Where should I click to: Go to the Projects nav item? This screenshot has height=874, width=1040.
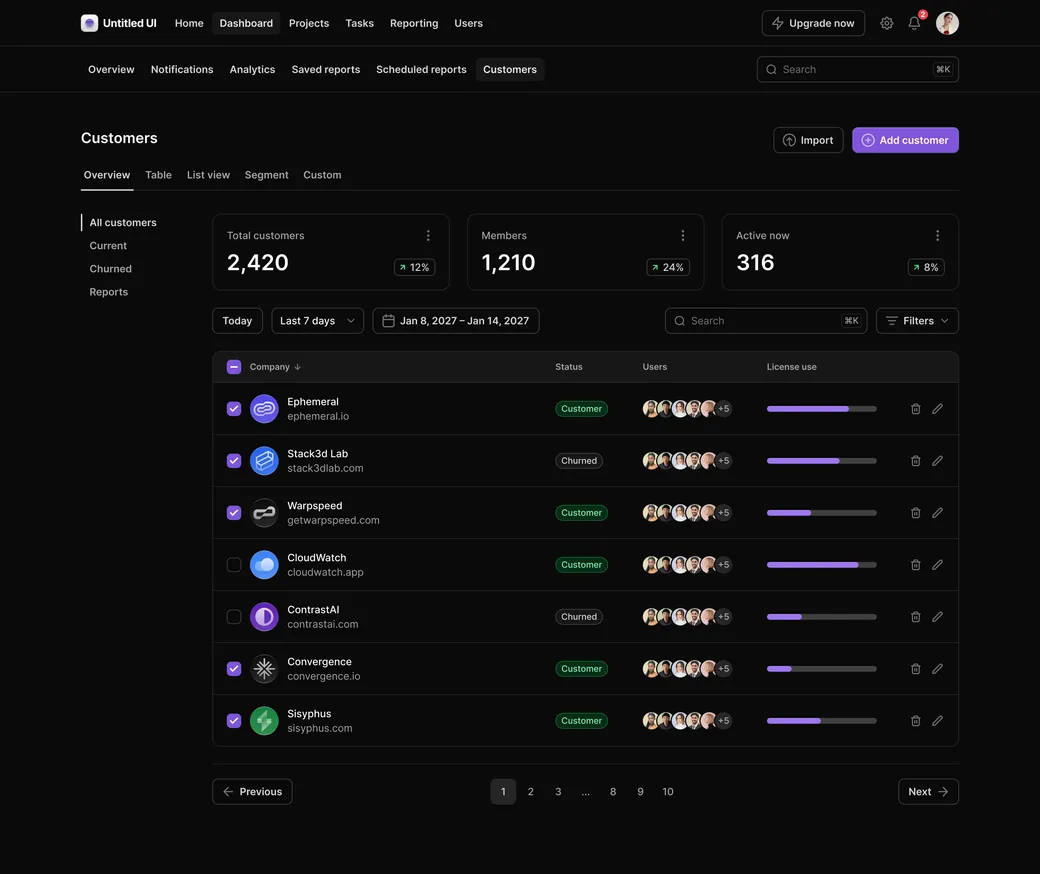click(309, 23)
